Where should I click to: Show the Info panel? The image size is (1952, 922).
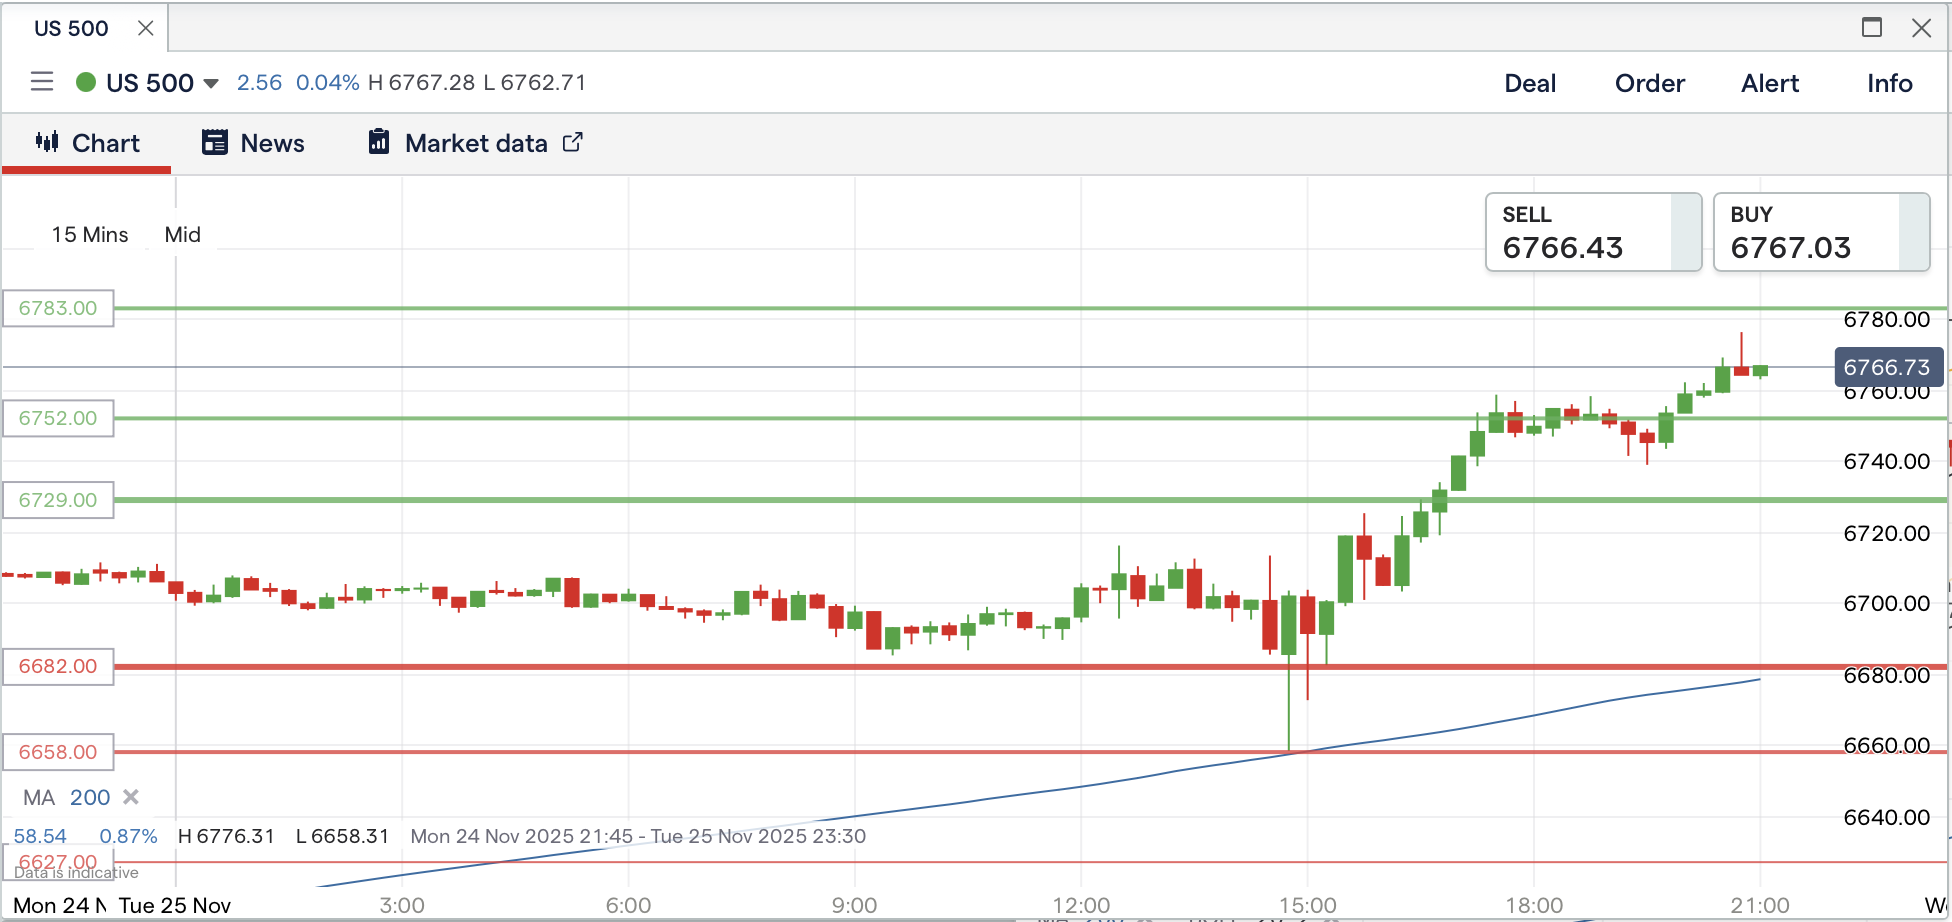point(1889,83)
